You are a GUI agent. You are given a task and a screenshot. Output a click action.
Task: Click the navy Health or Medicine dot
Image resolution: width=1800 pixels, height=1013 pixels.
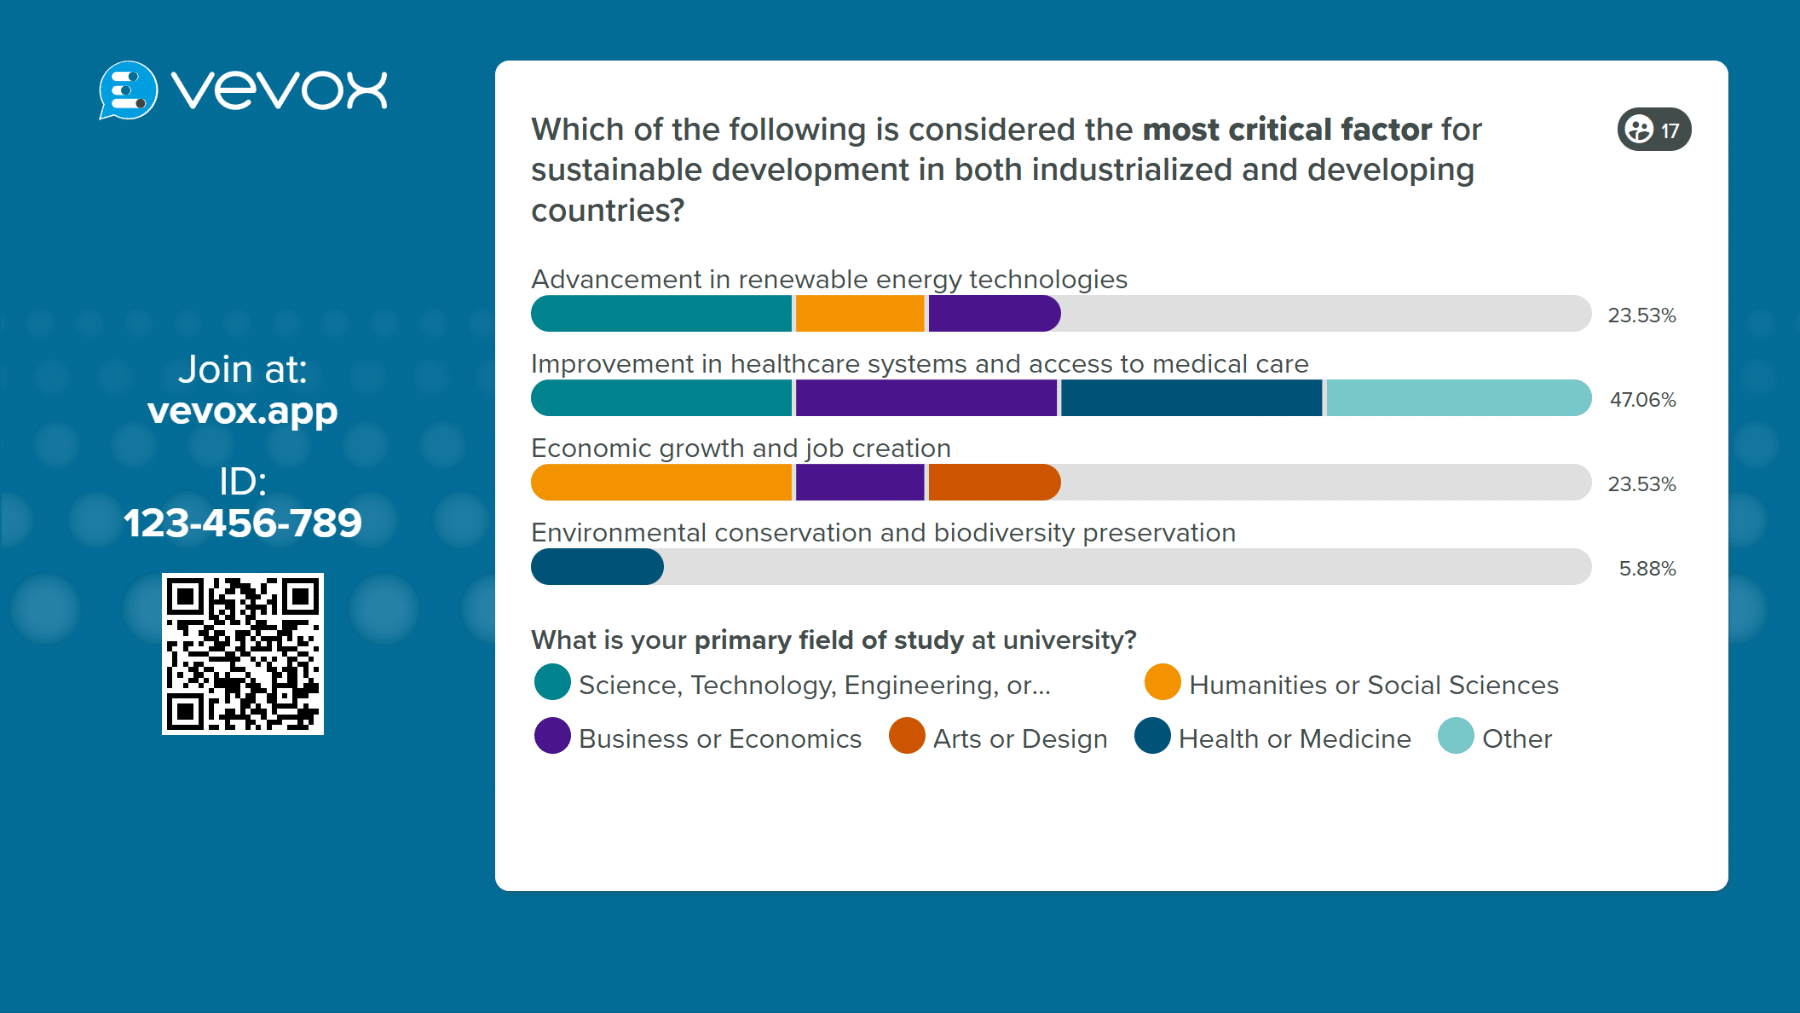pos(1152,737)
